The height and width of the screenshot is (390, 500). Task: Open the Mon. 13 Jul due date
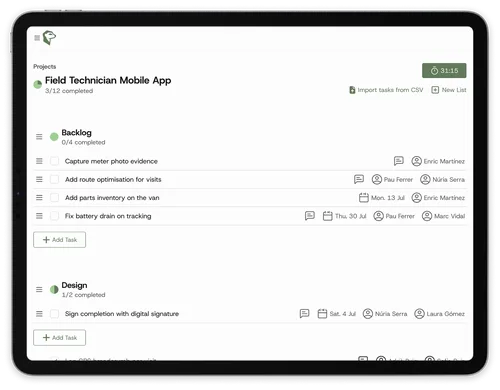382,198
